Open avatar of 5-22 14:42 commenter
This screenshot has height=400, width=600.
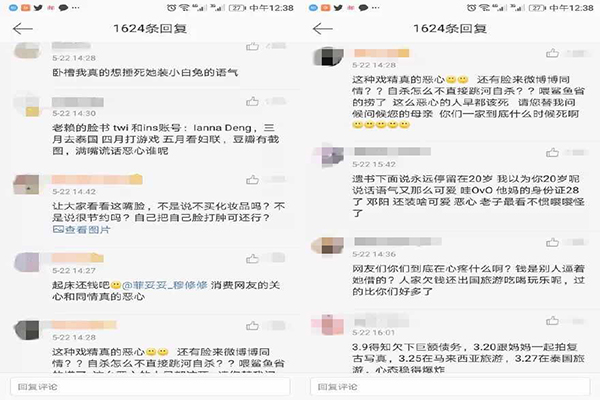26,184
